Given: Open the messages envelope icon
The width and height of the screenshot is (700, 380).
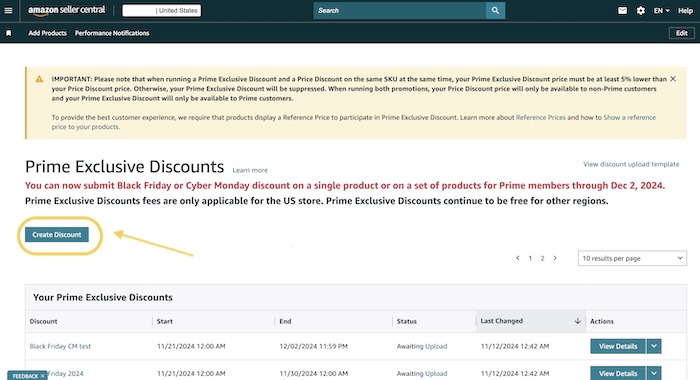Looking at the screenshot, I should tap(622, 10).
